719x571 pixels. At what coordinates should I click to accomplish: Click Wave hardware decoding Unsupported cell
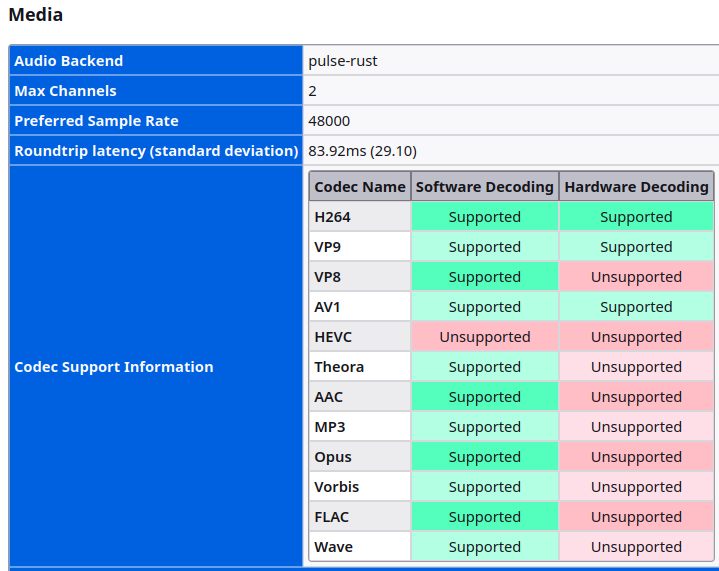[636, 547]
